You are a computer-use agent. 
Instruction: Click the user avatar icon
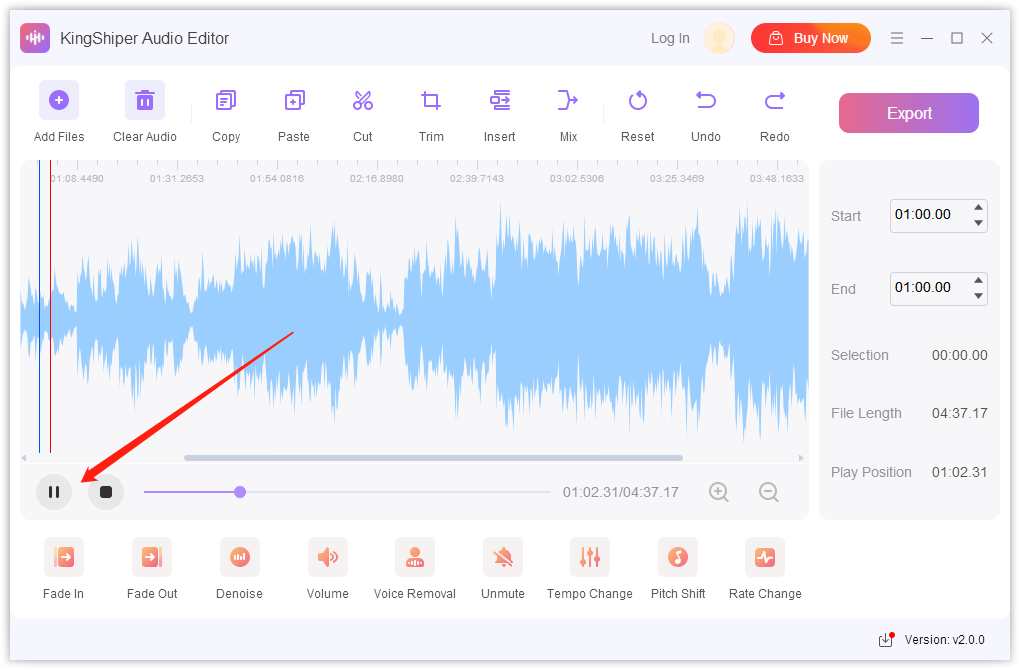719,38
